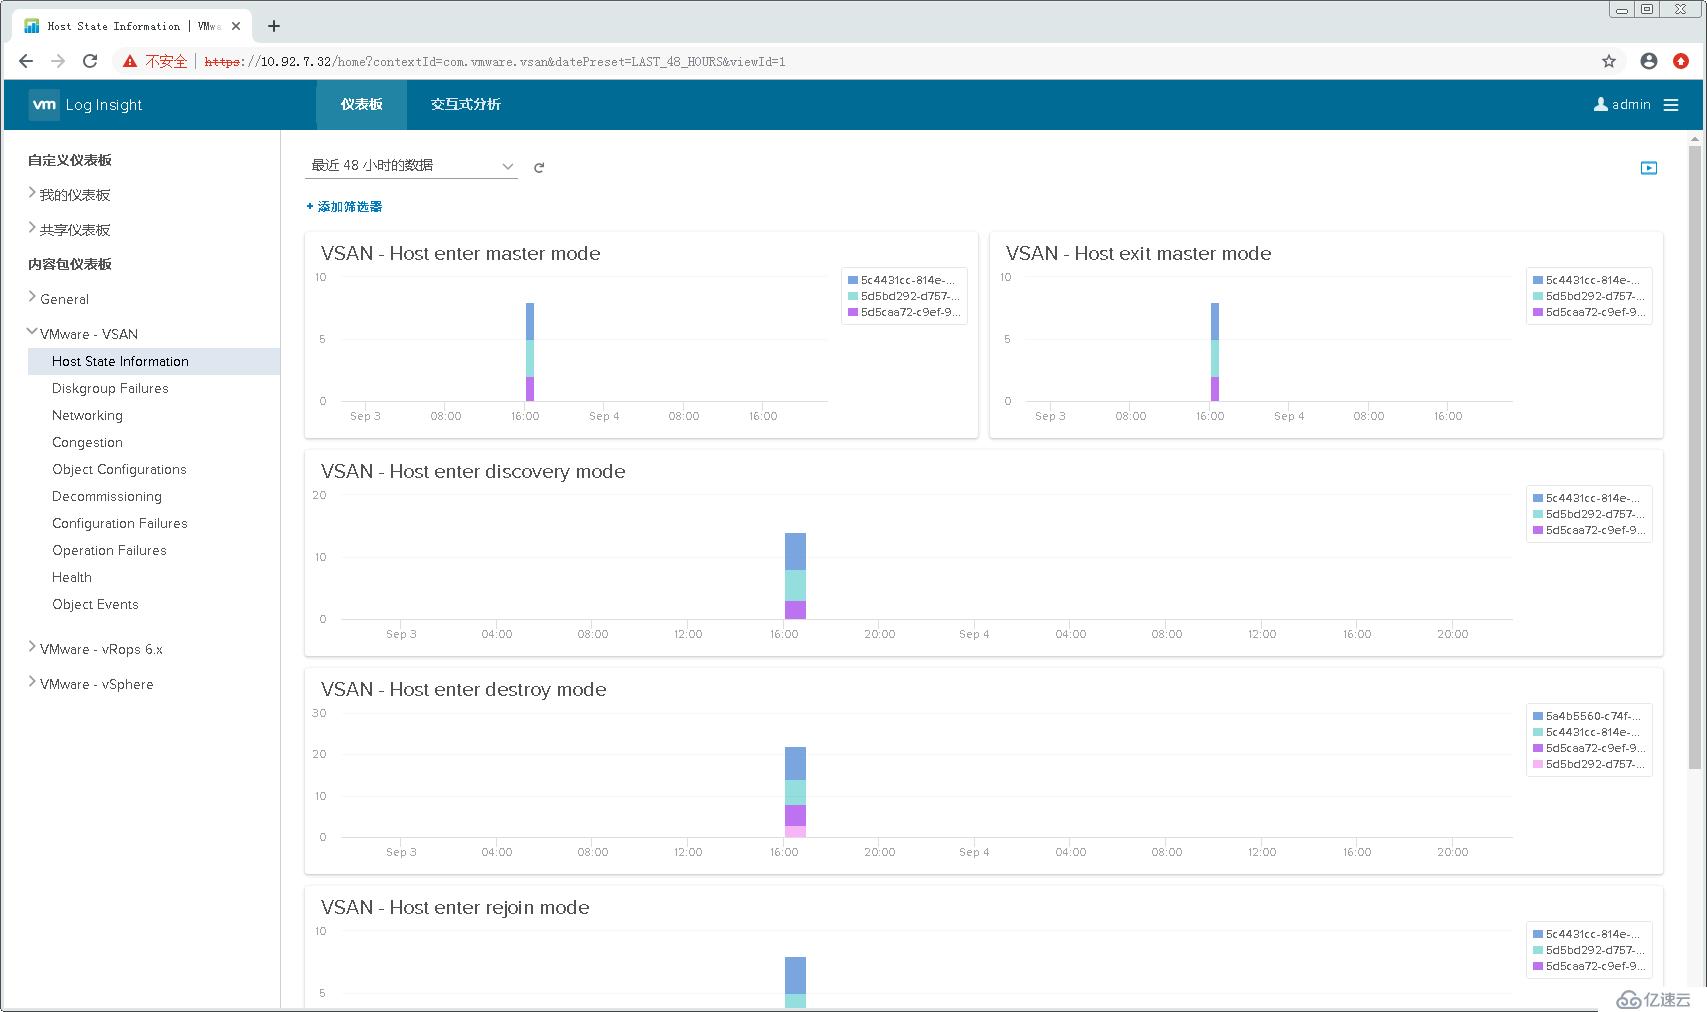The width and height of the screenshot is (1707, 1012).
Task: Click the Host enter rejoin mode widget title
Action: [x=455, y=907]
